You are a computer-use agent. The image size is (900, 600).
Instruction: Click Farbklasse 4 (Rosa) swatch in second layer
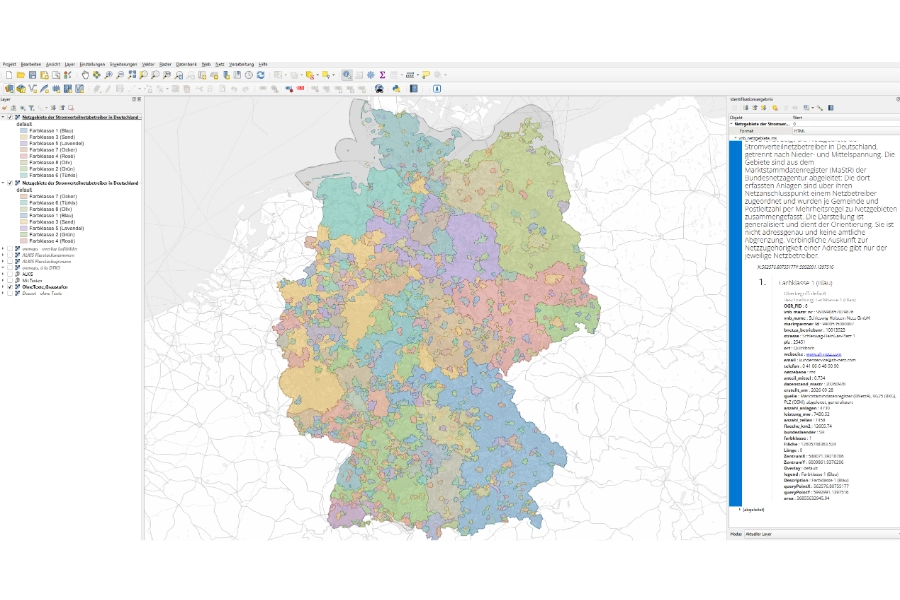[24, 241]
